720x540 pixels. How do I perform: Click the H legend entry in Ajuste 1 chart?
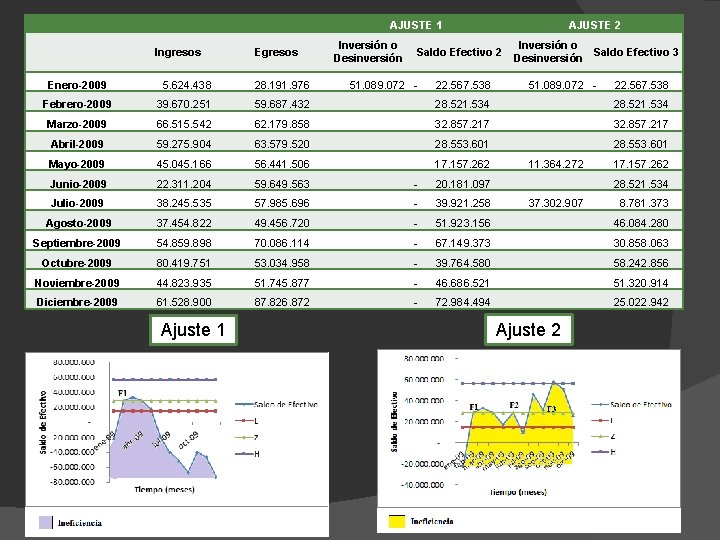click(x=248, y=454)
